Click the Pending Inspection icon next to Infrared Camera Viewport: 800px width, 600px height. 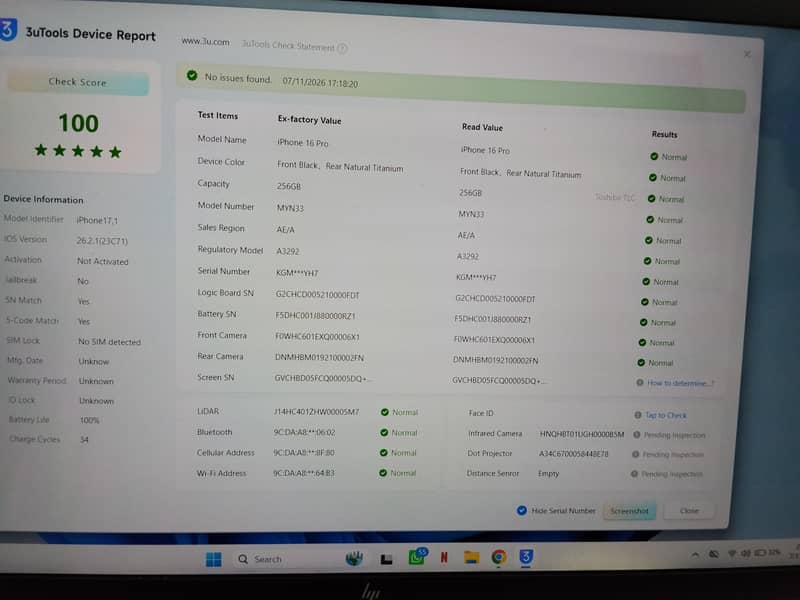tap(636, 435)
